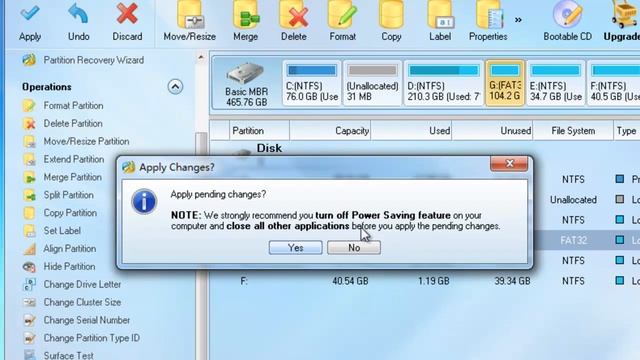The height and width of the screenshot is (360, 640).
Task: Select Change Serial Number operation
Action: [x=87, y=320]
